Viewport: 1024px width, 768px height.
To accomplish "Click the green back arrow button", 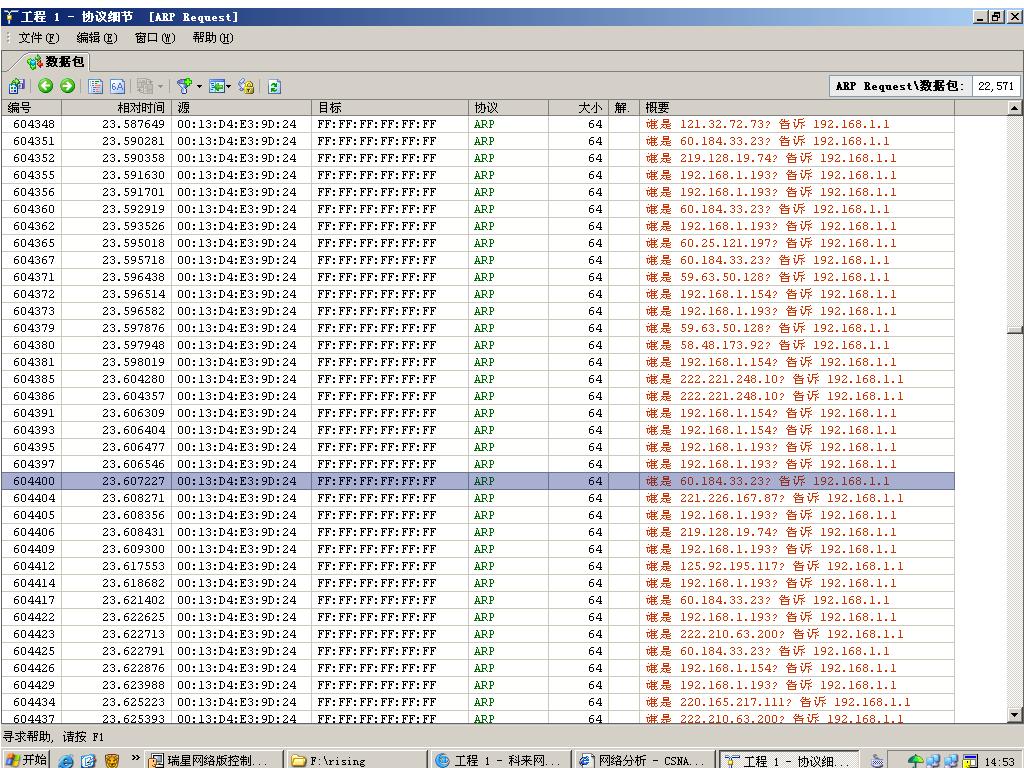I will tap(45, 87).
